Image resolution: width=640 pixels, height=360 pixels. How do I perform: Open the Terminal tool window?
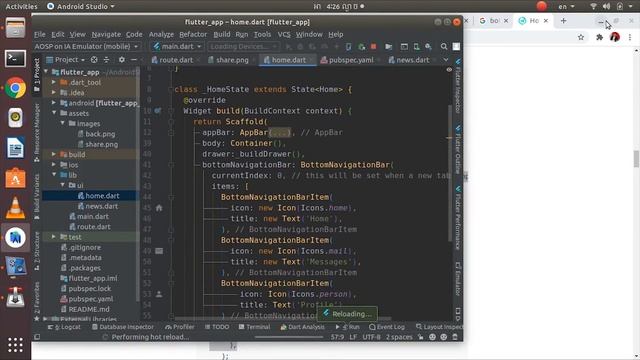tap(254, 327)
